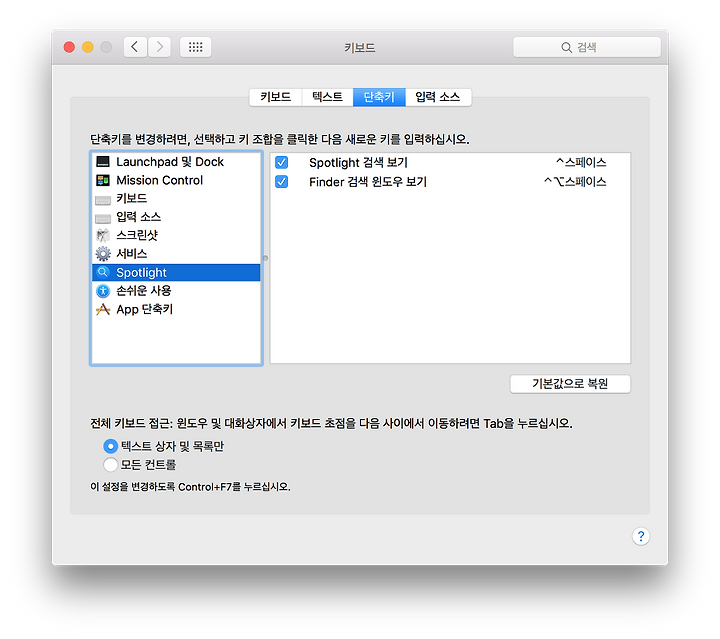Switch to the 텍스트 tab

[x=327, y=97]
